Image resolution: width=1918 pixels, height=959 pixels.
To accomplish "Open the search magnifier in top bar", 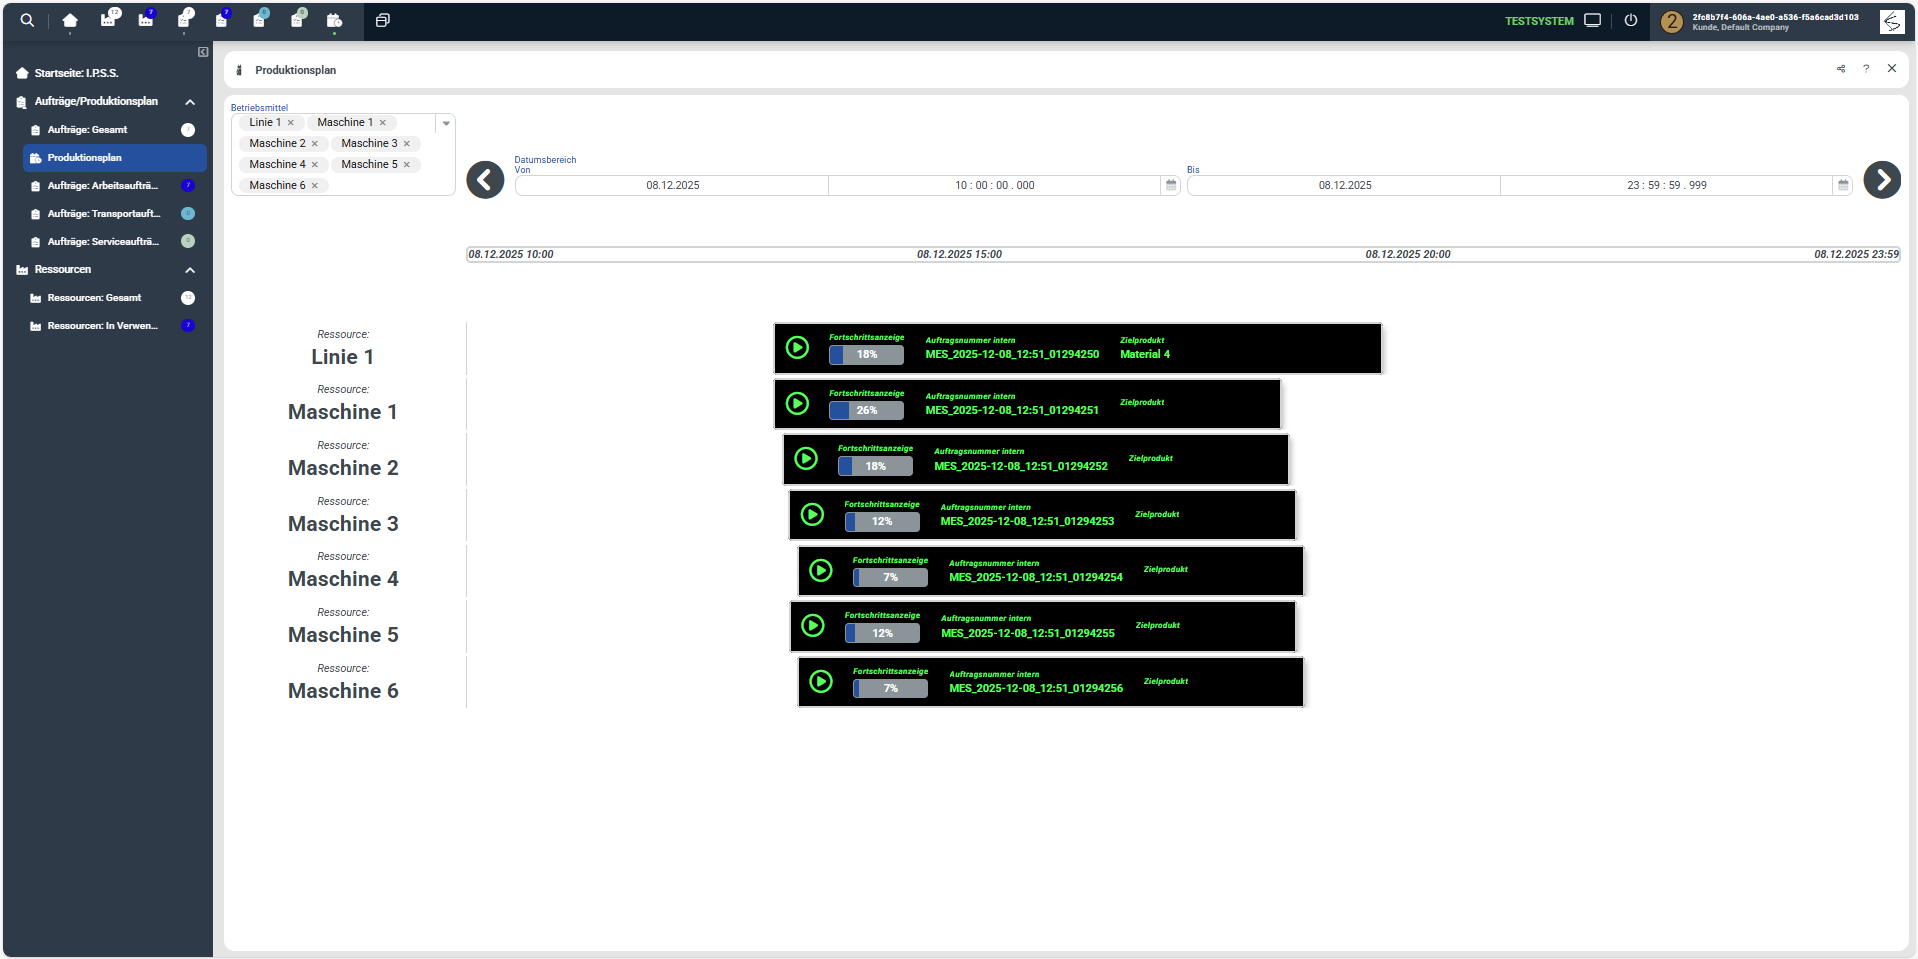I will pyautogui.click(x=27, y=20).
